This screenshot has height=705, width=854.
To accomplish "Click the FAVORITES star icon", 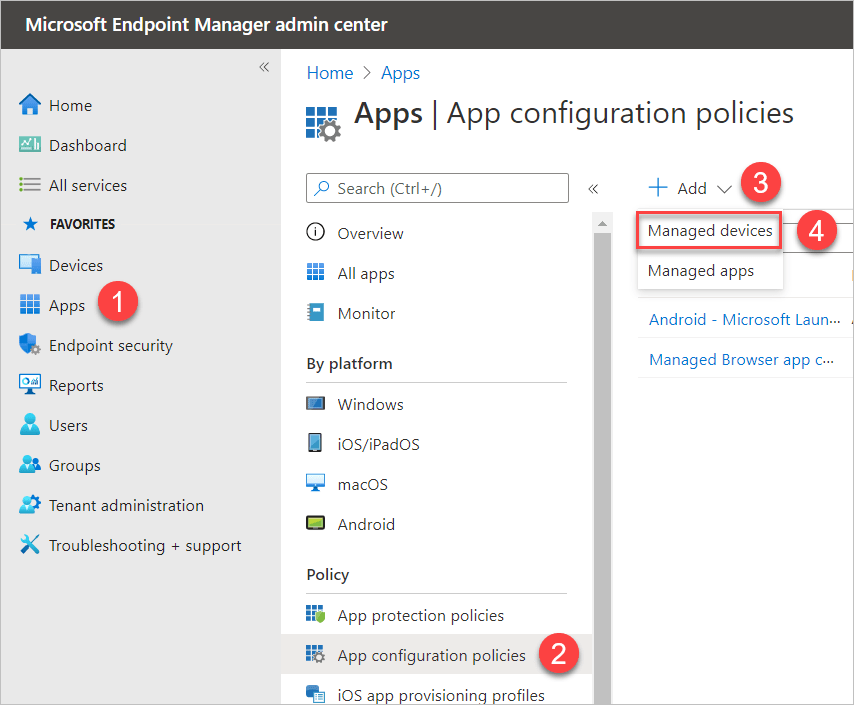I will point(30,224).
